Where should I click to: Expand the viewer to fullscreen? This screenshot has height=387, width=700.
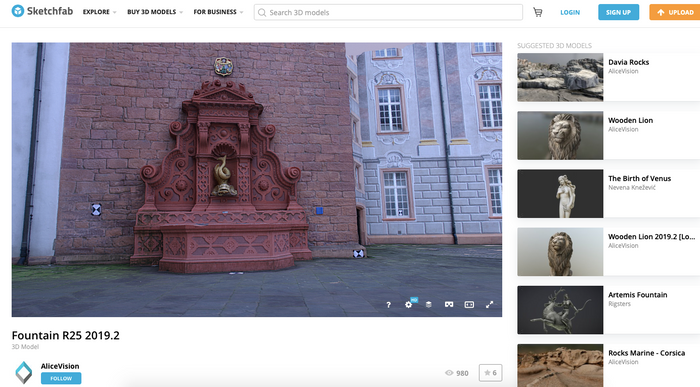[489, 304]
